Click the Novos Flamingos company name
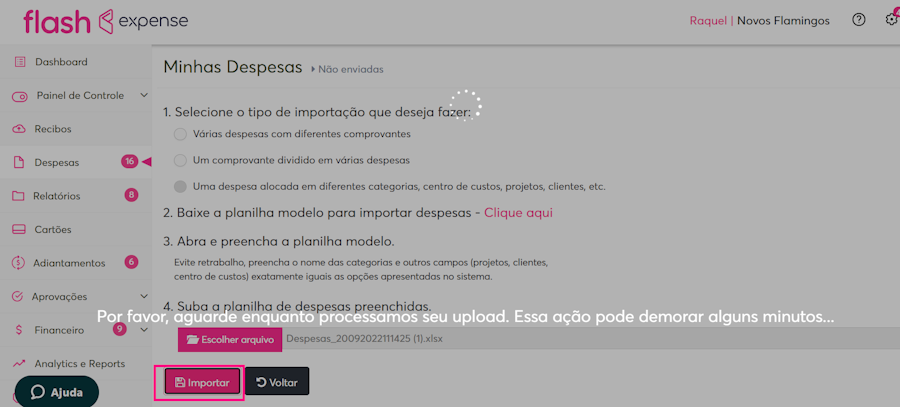Viewport: 900px width, 407px height. [783, 21]
